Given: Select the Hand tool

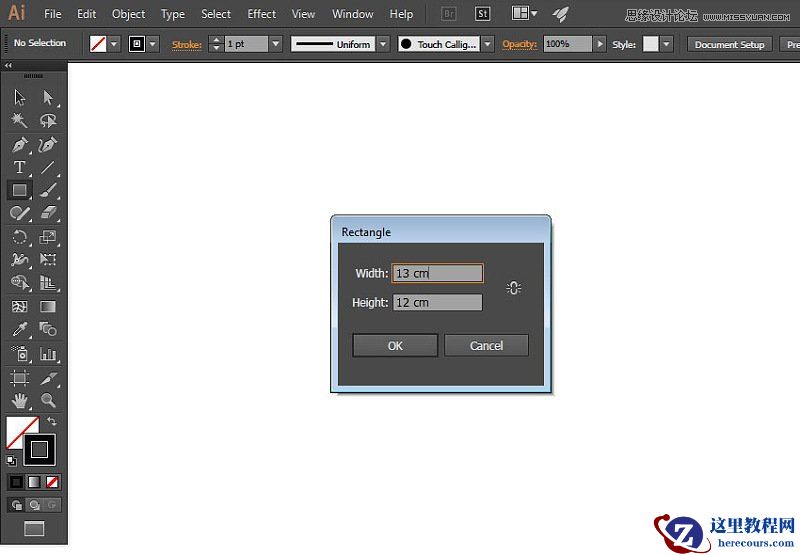Looking at the screenshot, I should pos(19,400).
